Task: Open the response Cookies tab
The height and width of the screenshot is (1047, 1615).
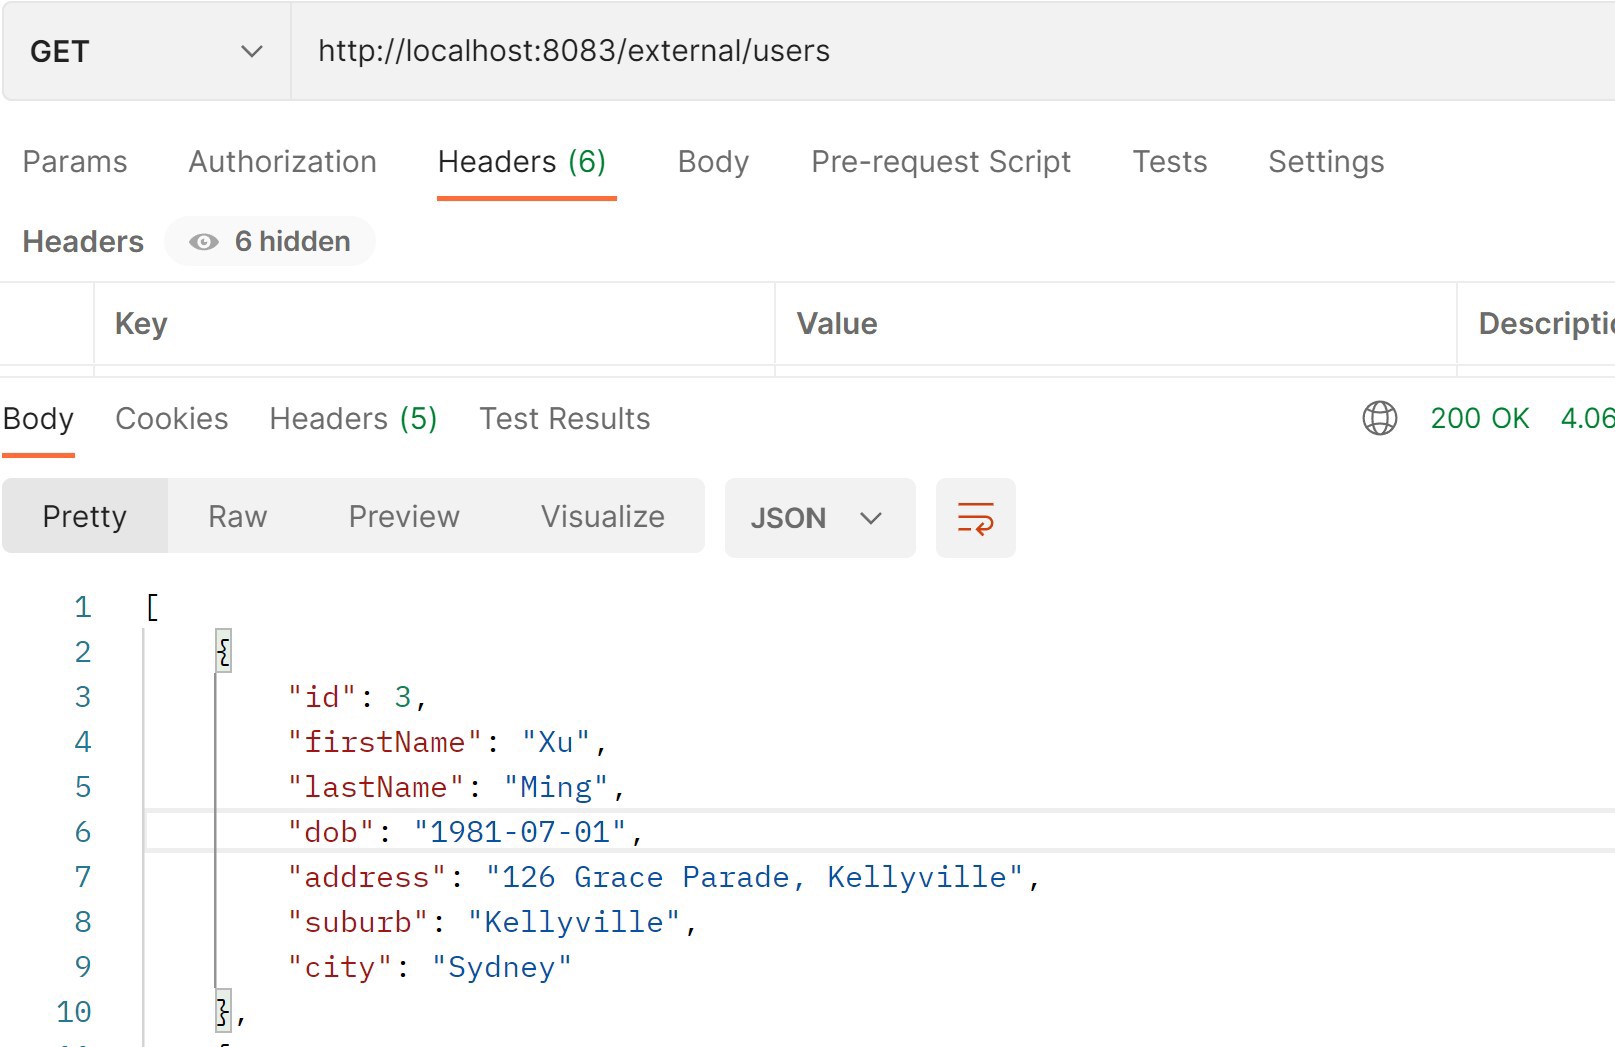Action: pos(172,419)
